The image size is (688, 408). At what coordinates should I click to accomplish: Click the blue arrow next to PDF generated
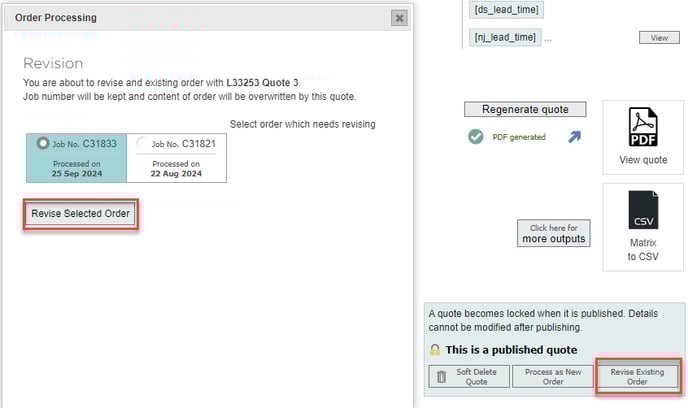pos(575,137)
